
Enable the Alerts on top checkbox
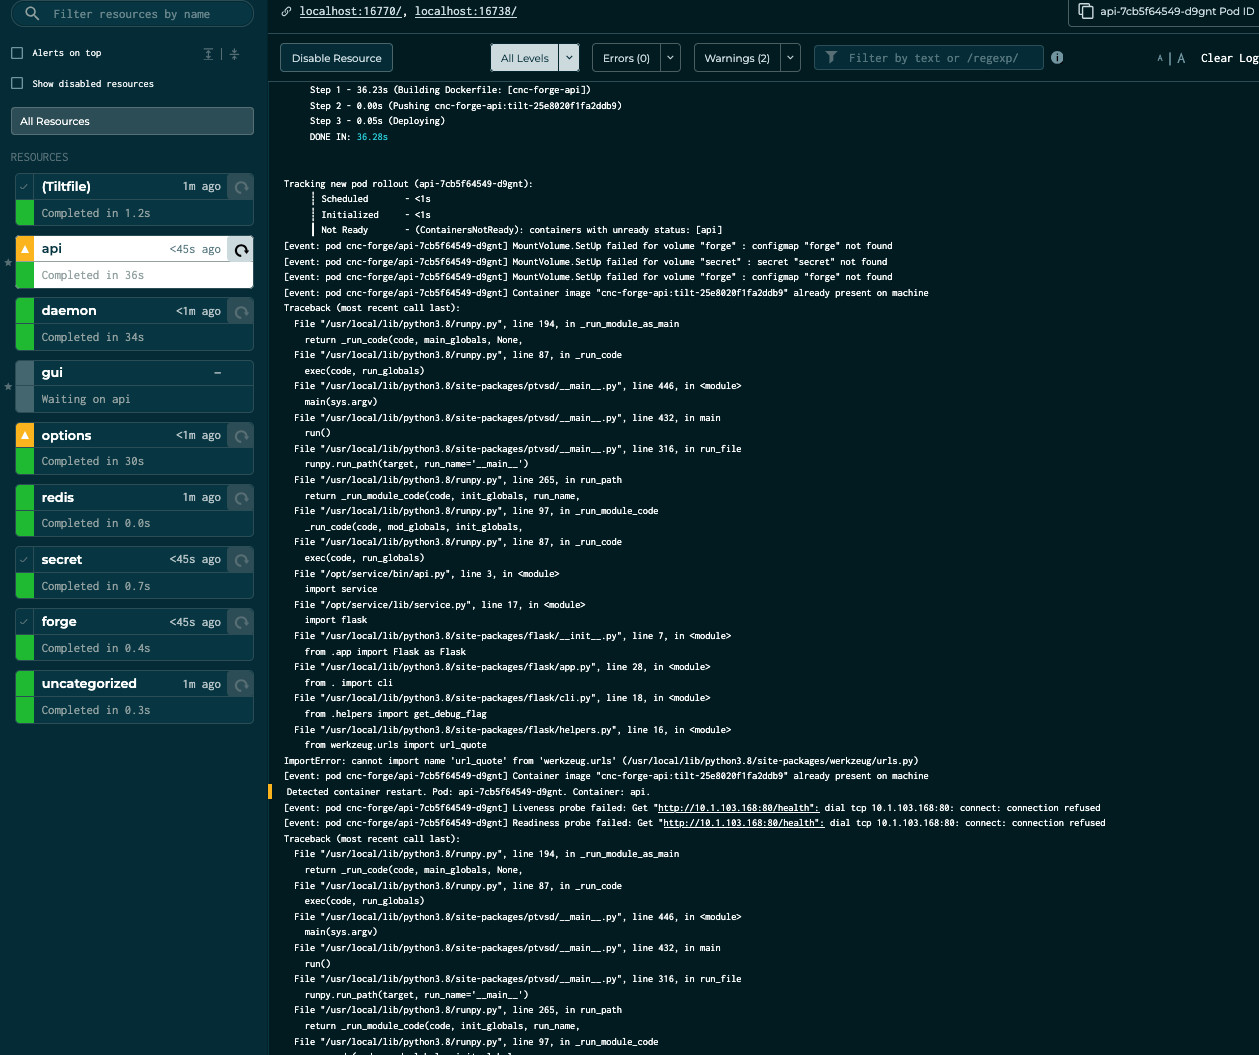(x=17, y=53)
